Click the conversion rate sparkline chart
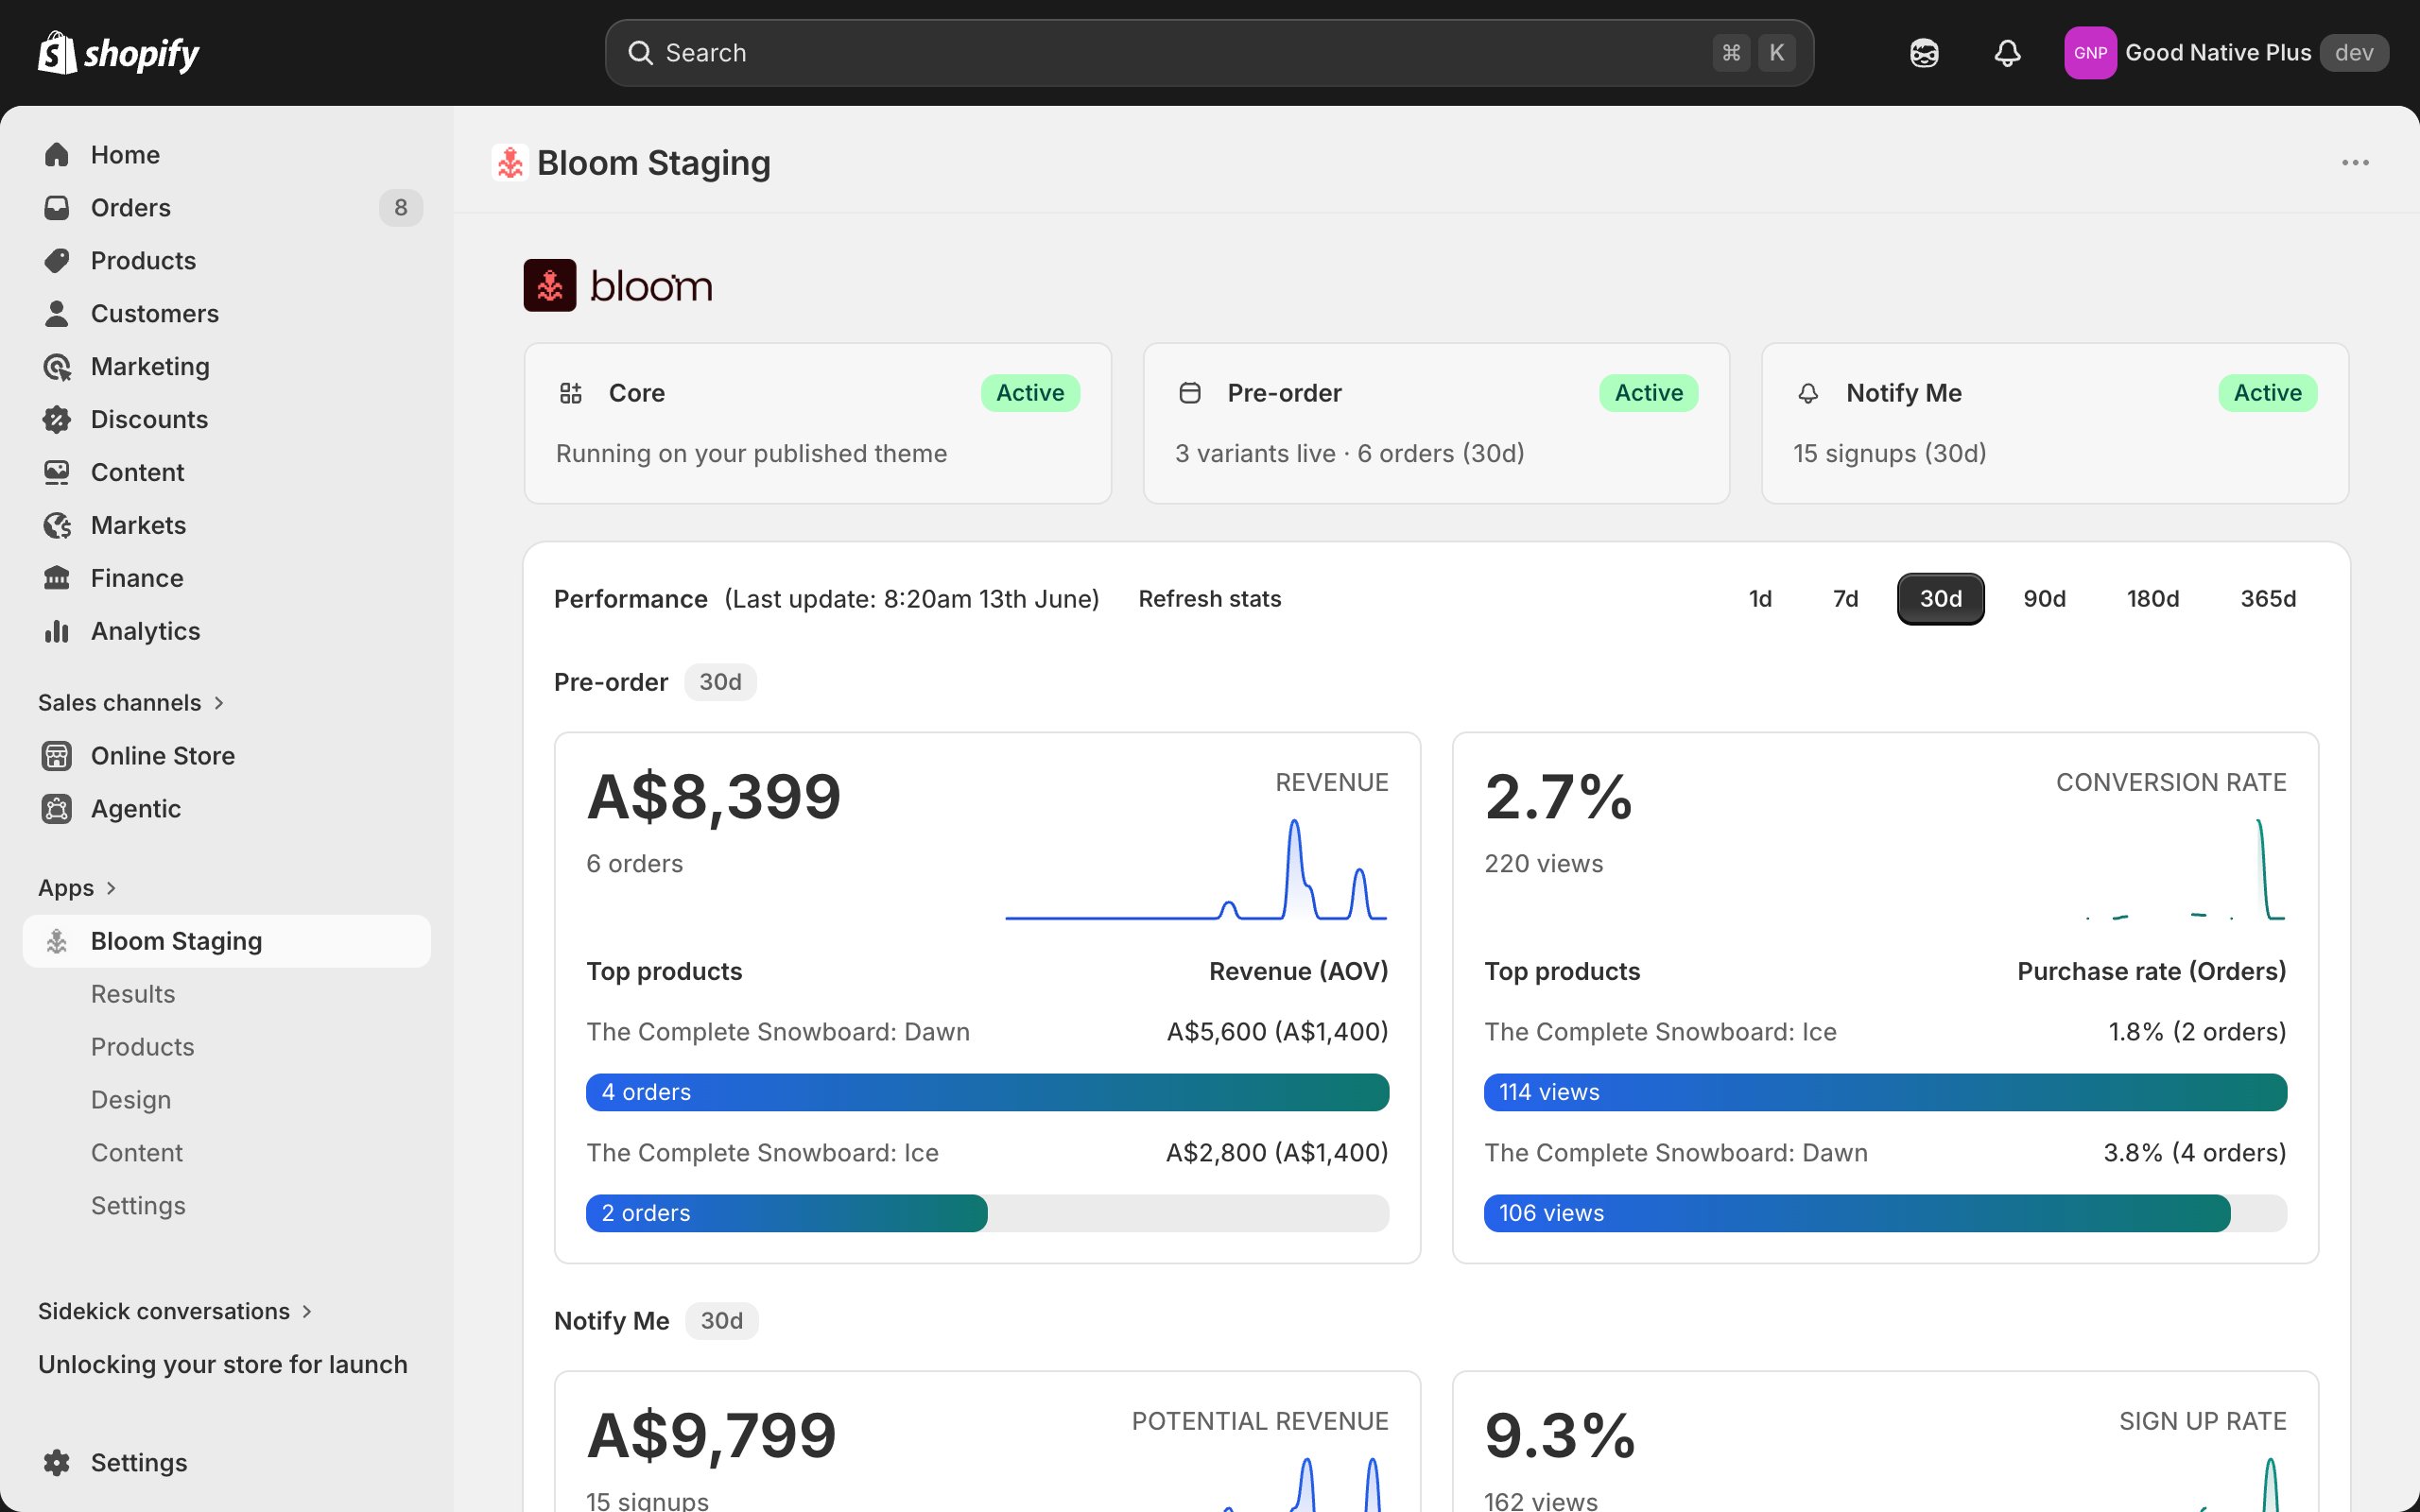This screenshot has height=1512, width=2420. coord(2186,869)
